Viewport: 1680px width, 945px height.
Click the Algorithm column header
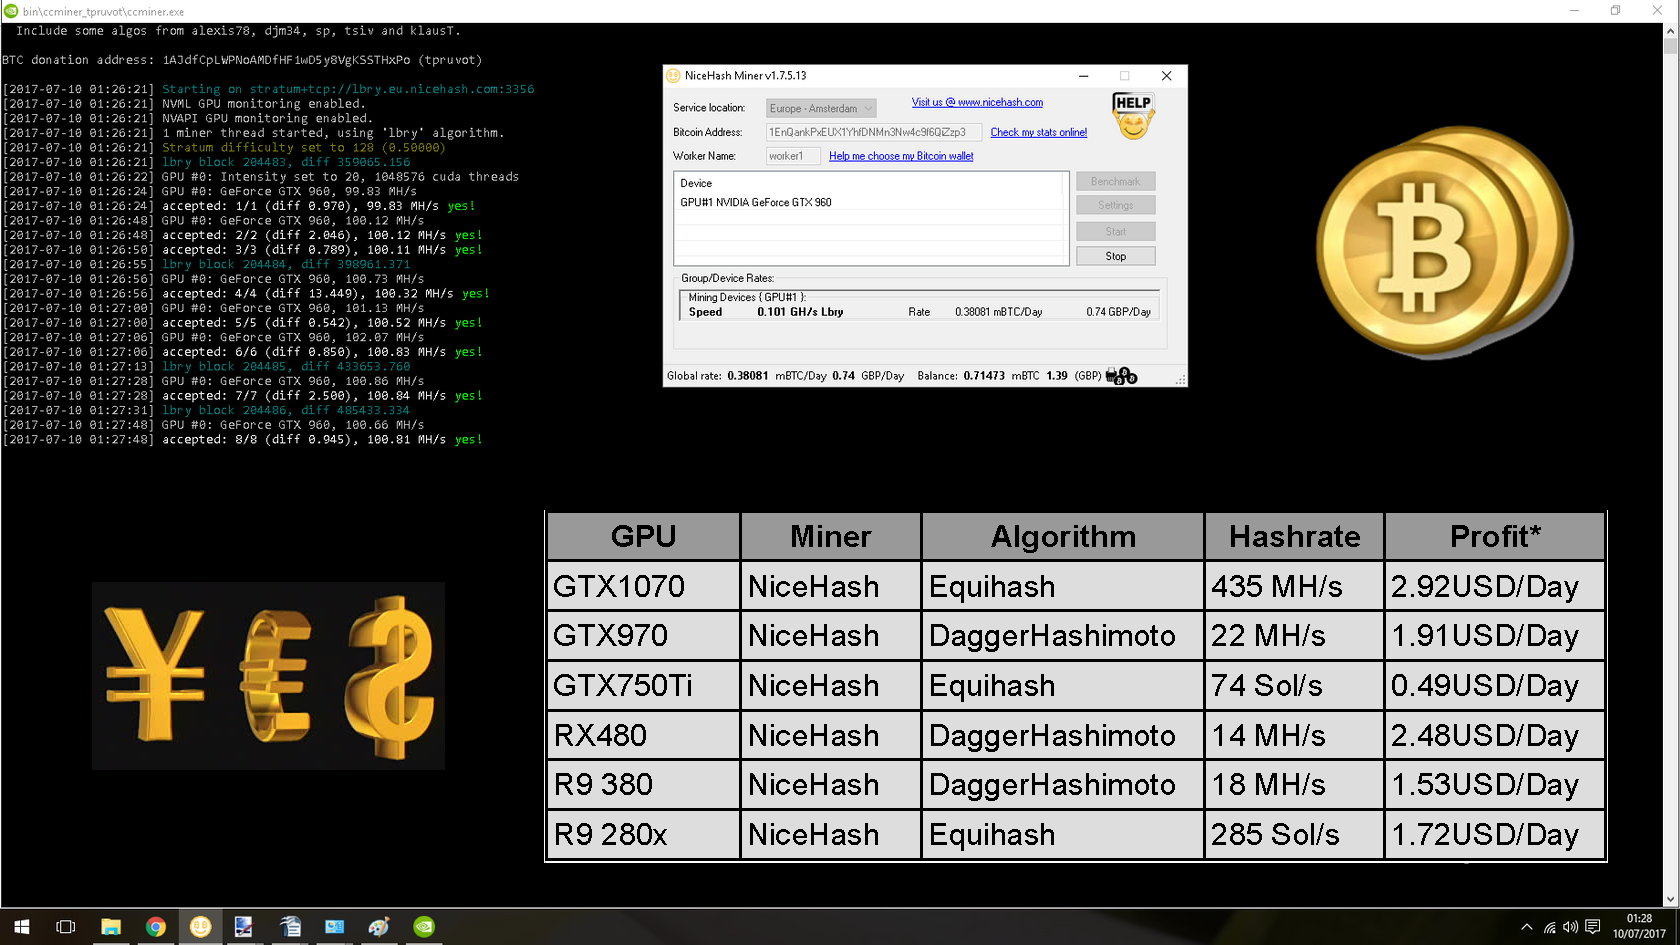tap(1063, 536)
